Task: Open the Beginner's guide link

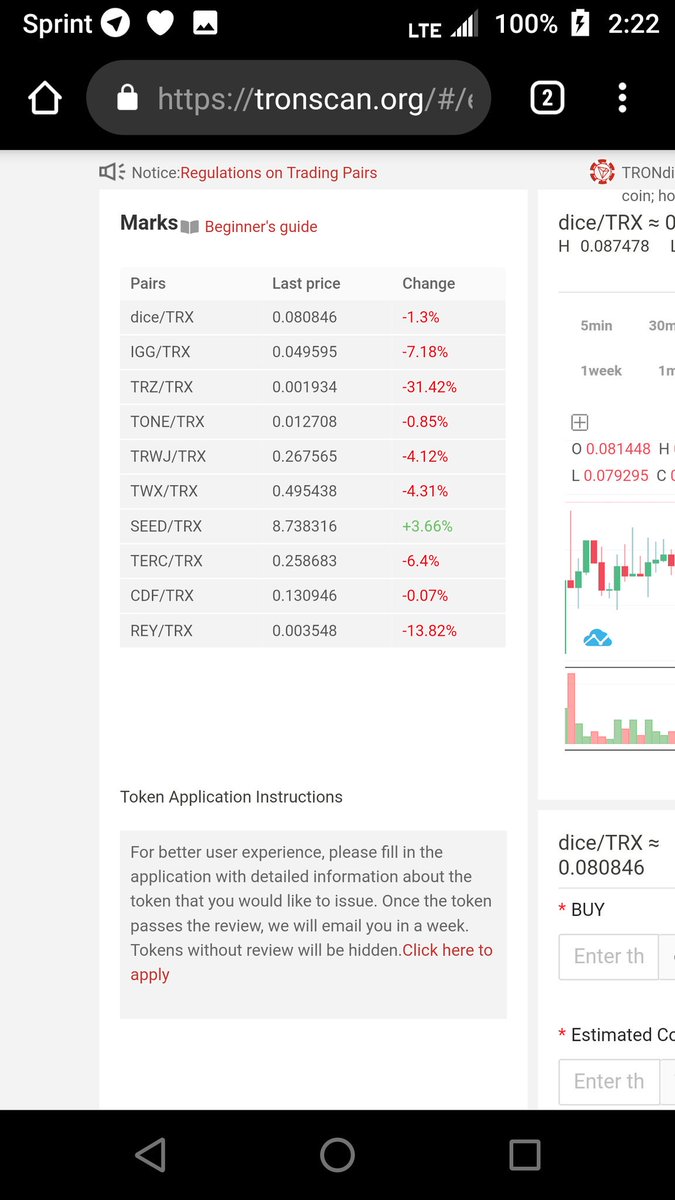Action: (261, 227)
